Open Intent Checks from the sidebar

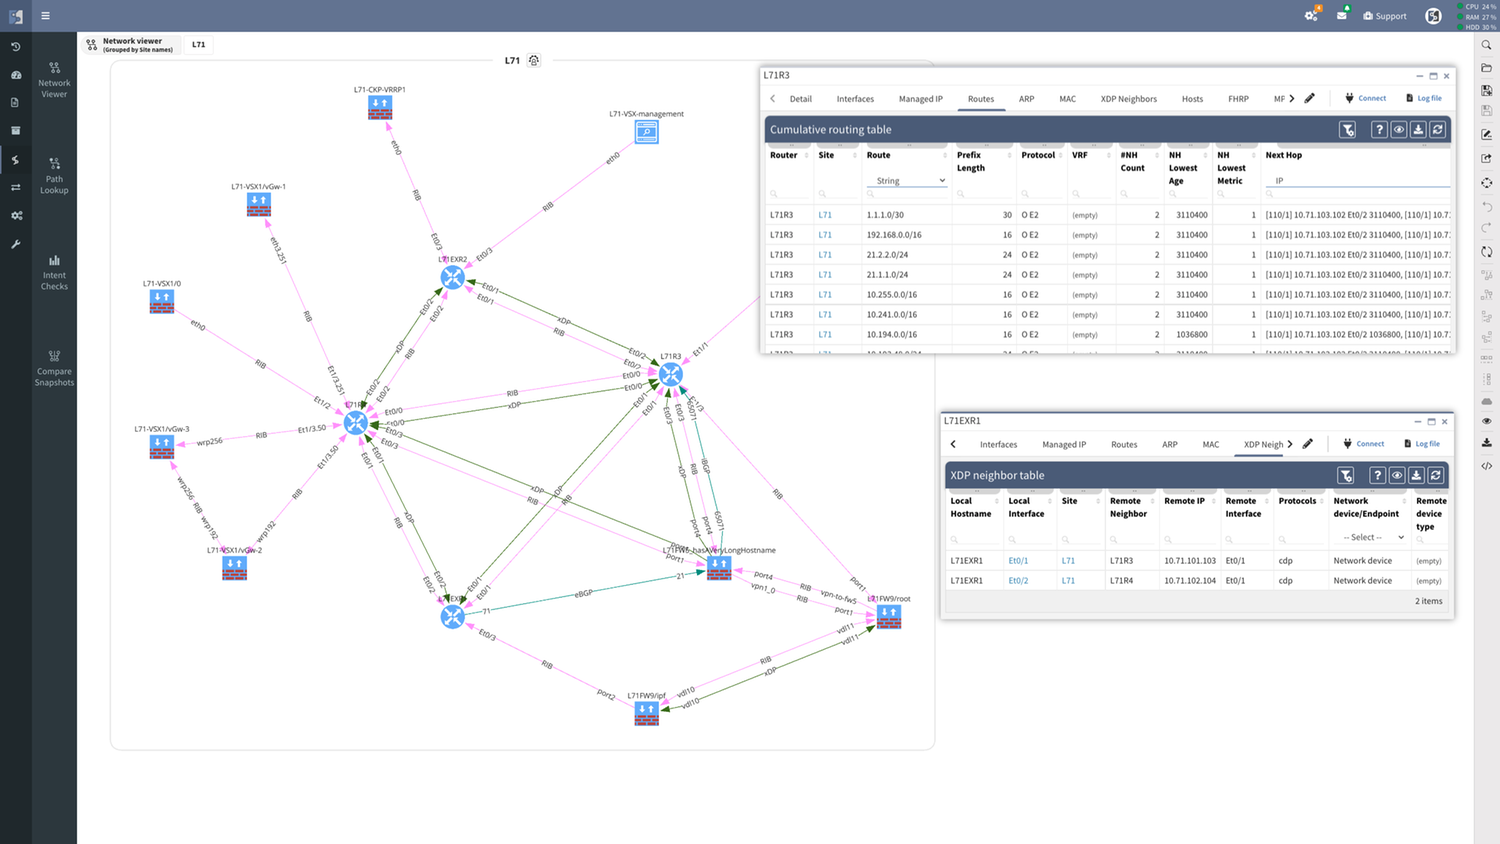(54, 272)
